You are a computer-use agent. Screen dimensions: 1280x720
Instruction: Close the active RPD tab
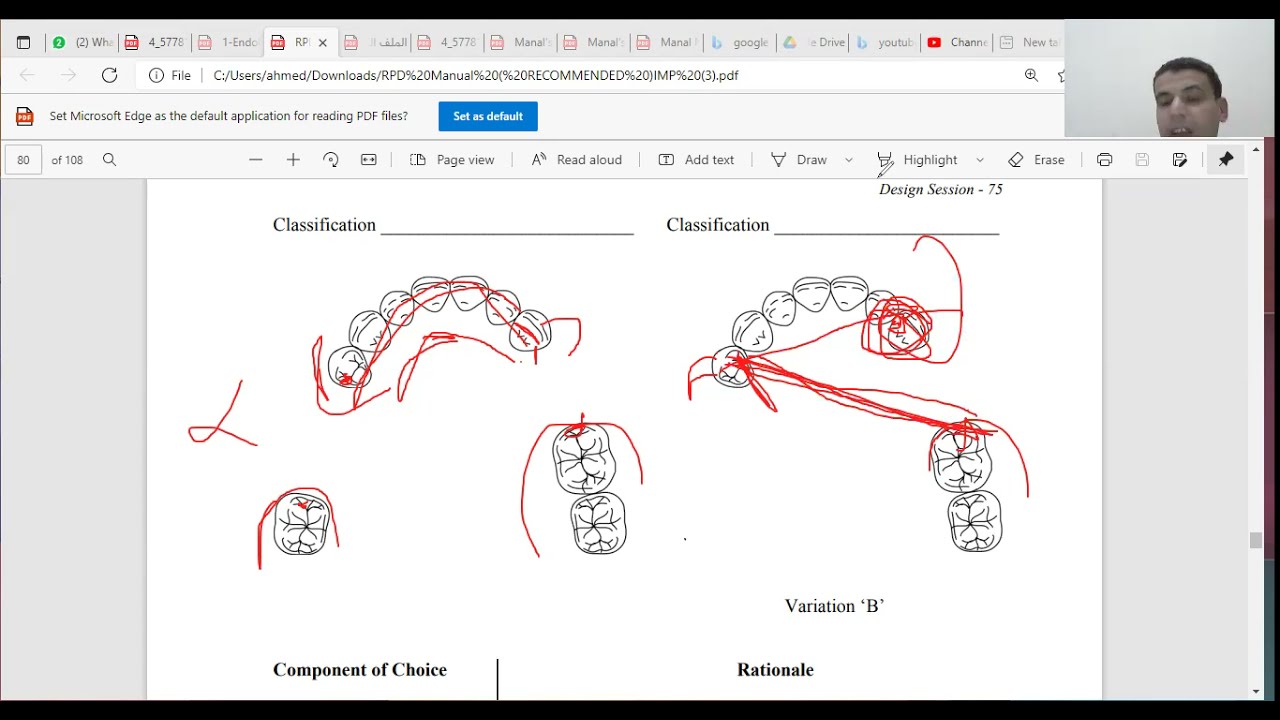[x=322, y=43]
